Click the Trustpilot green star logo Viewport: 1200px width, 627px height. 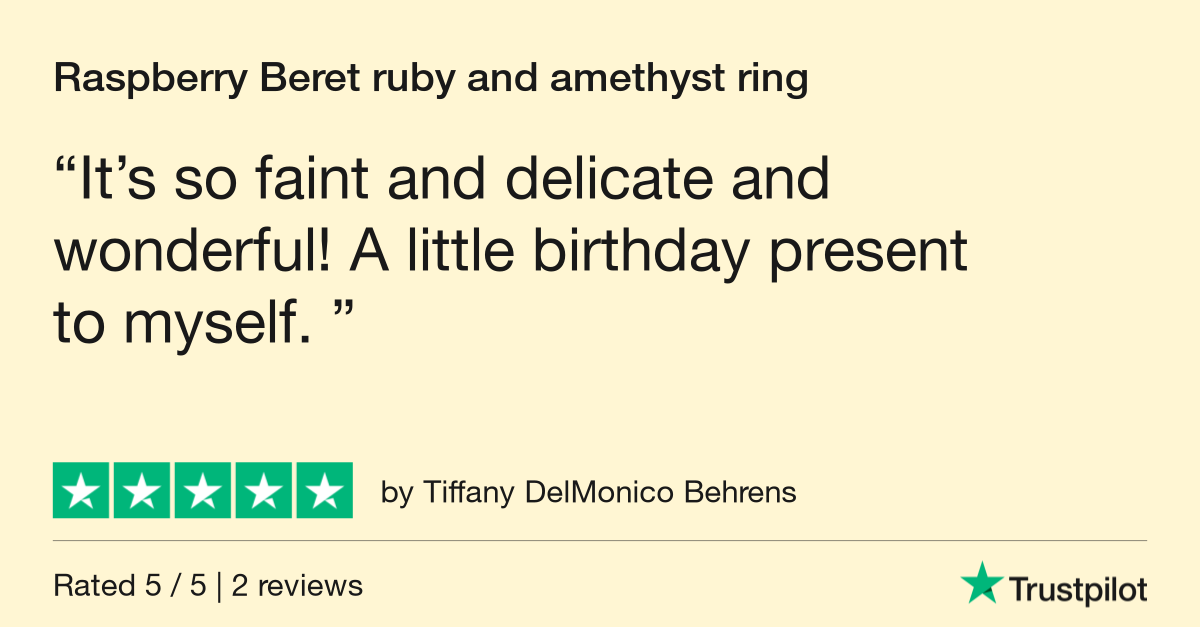pyautogui.click(x=981, y=583)
